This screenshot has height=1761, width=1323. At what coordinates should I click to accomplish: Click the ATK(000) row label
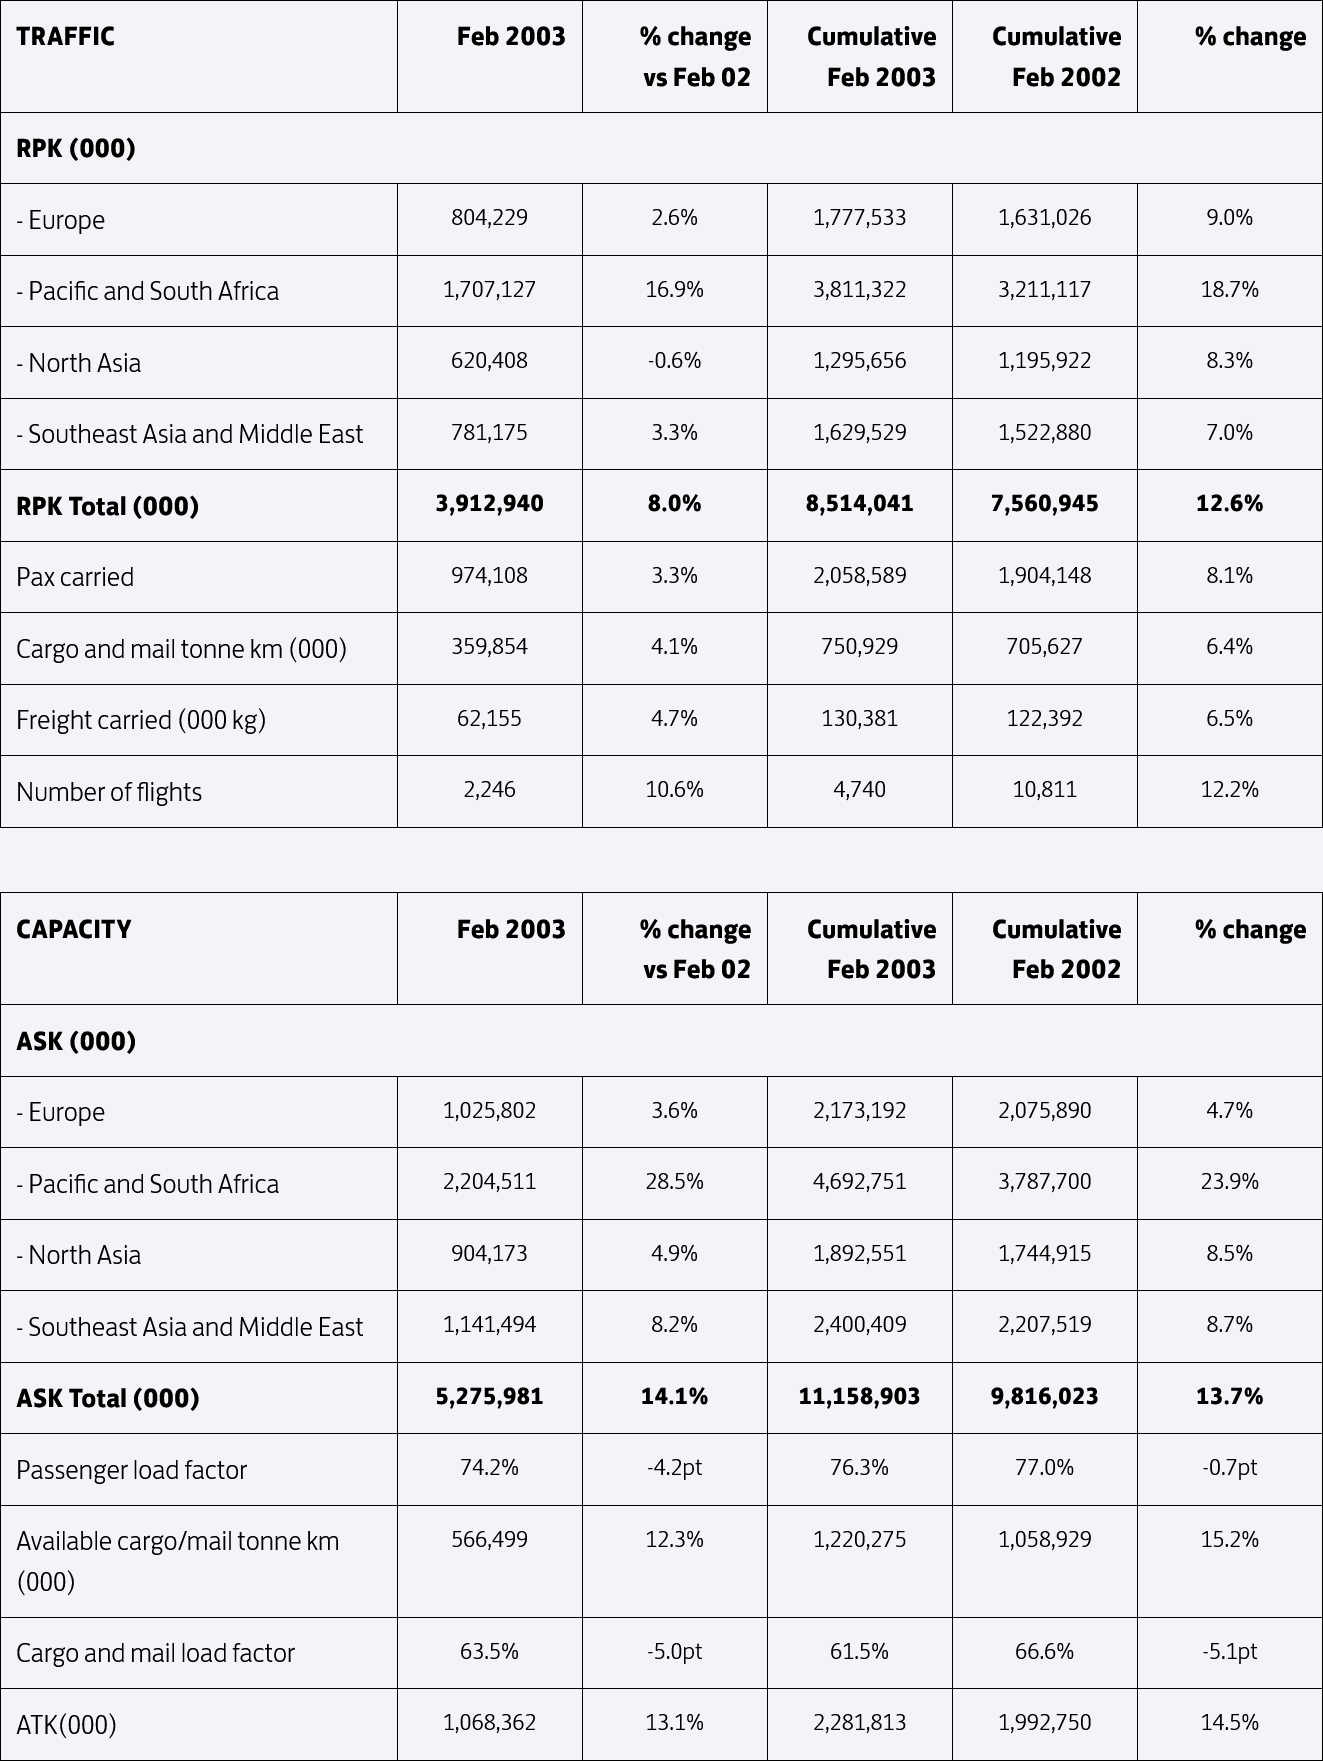[66, 1725]
